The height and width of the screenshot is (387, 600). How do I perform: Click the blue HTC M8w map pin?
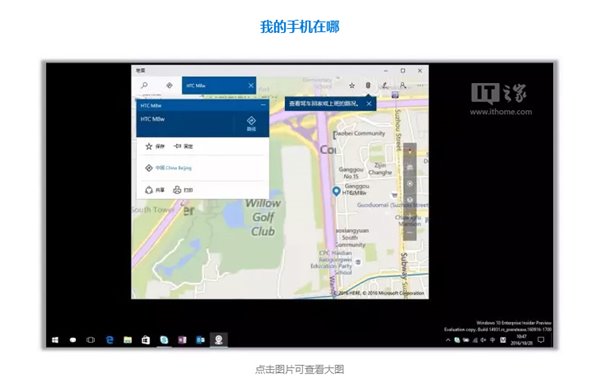coord(336,191)
